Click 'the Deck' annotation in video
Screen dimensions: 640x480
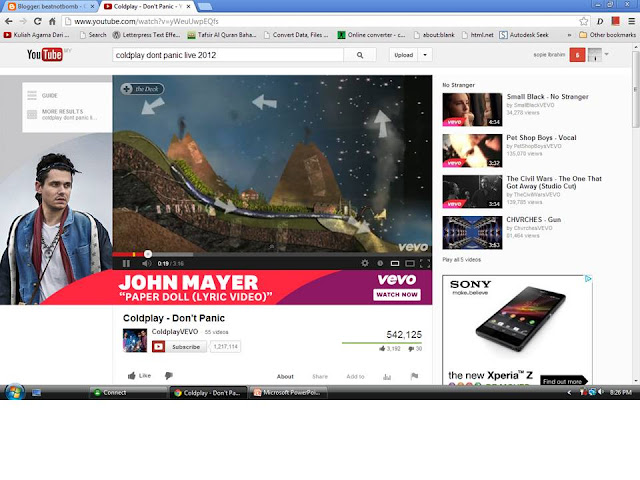pos(142,89)
